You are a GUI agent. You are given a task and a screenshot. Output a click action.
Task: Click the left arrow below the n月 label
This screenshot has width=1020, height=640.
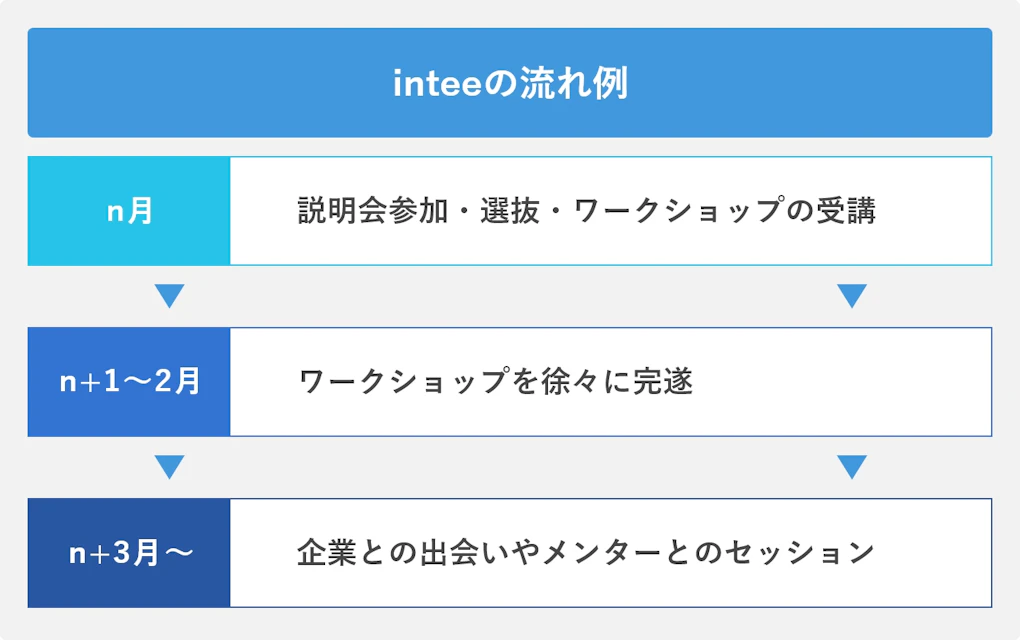(170, 296)
